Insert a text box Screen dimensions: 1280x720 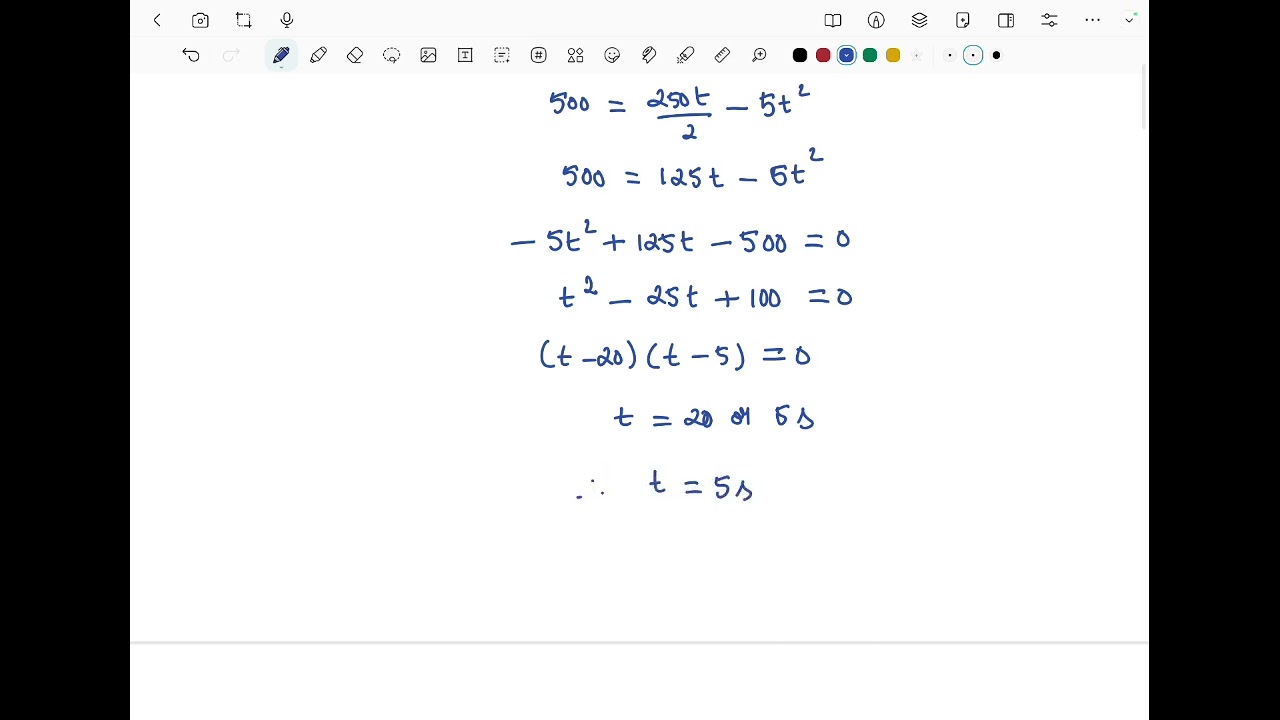point(465,55)
